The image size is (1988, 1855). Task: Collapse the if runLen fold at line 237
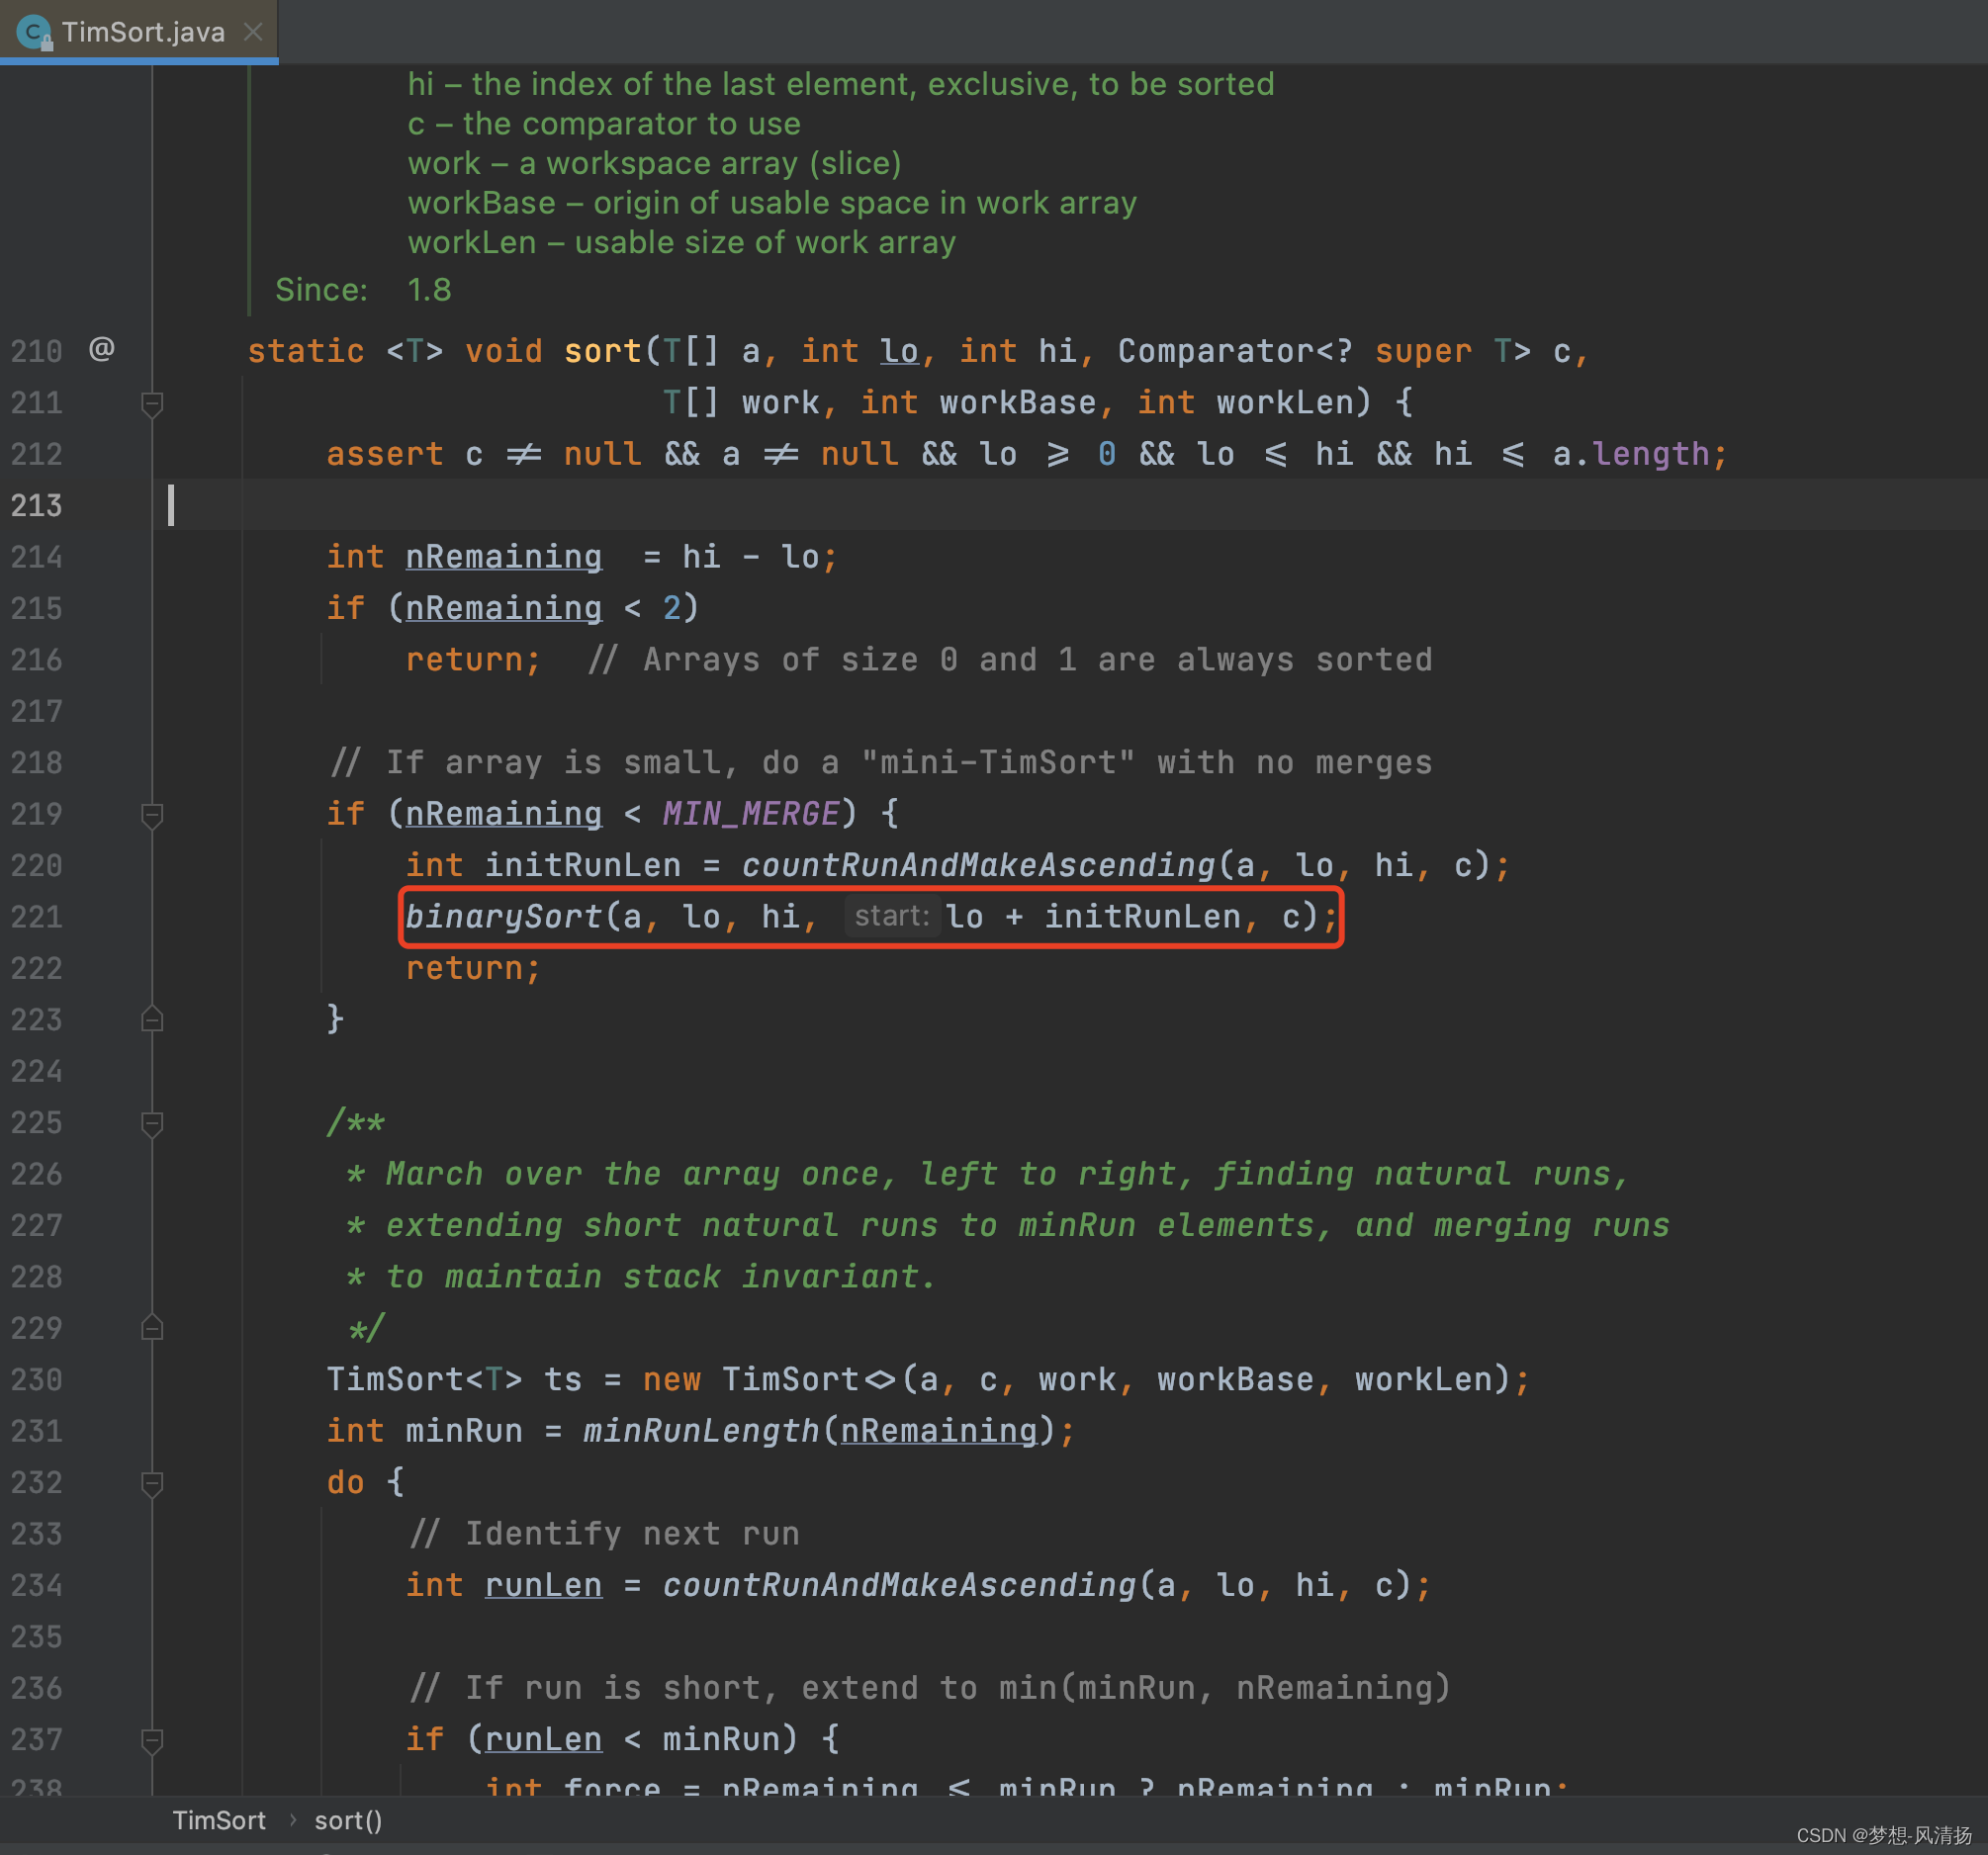pos(152,1741)
